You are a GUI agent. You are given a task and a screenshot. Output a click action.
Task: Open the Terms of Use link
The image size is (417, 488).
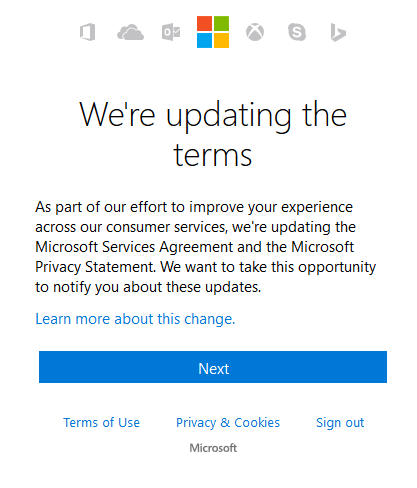click(x=102, y=423)
